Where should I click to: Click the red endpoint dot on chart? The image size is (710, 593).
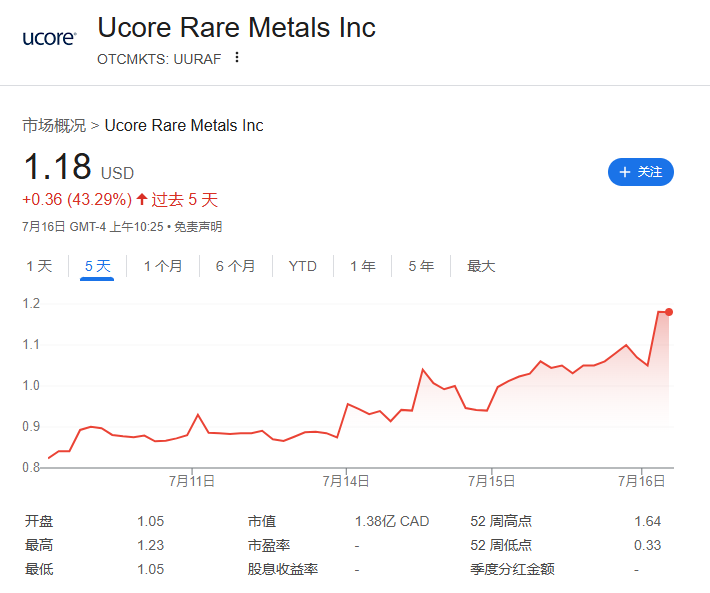(x=669, y=312)
